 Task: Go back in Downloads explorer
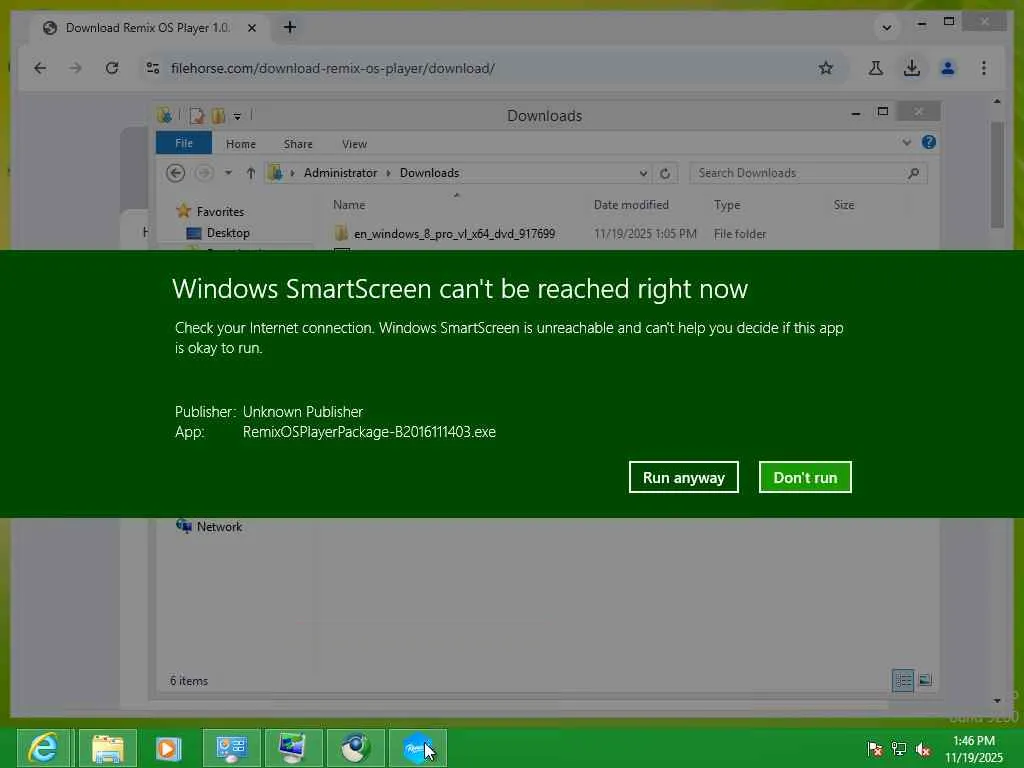coord(176,173)
